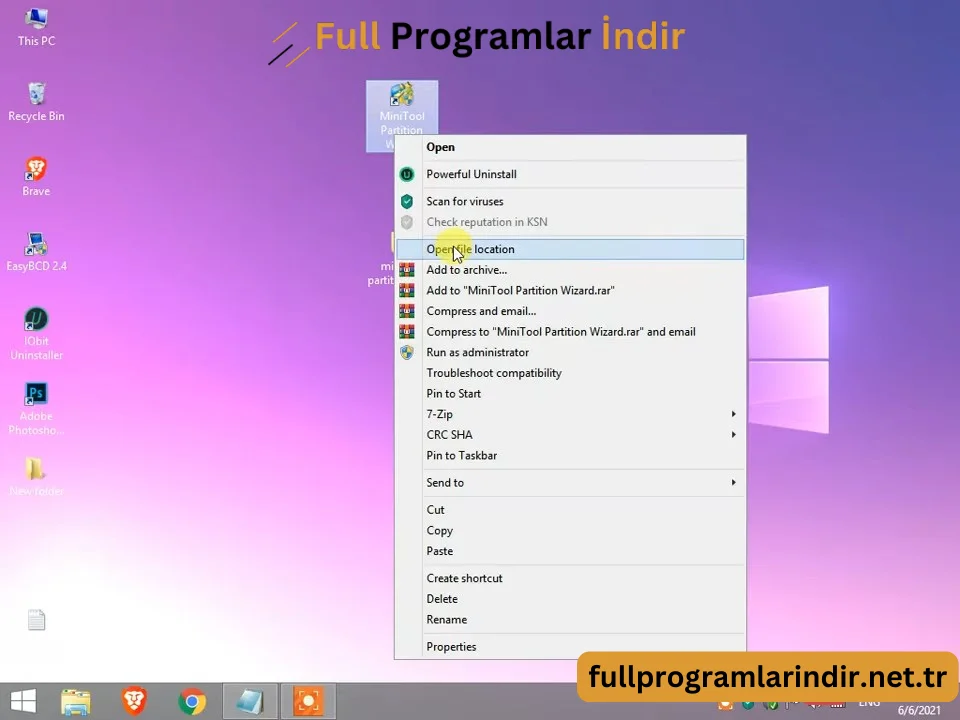Click the 6/6/2021 date in the taskbar
The width and height of the screenshot is (960, 720).
click(x=919, y=710)
